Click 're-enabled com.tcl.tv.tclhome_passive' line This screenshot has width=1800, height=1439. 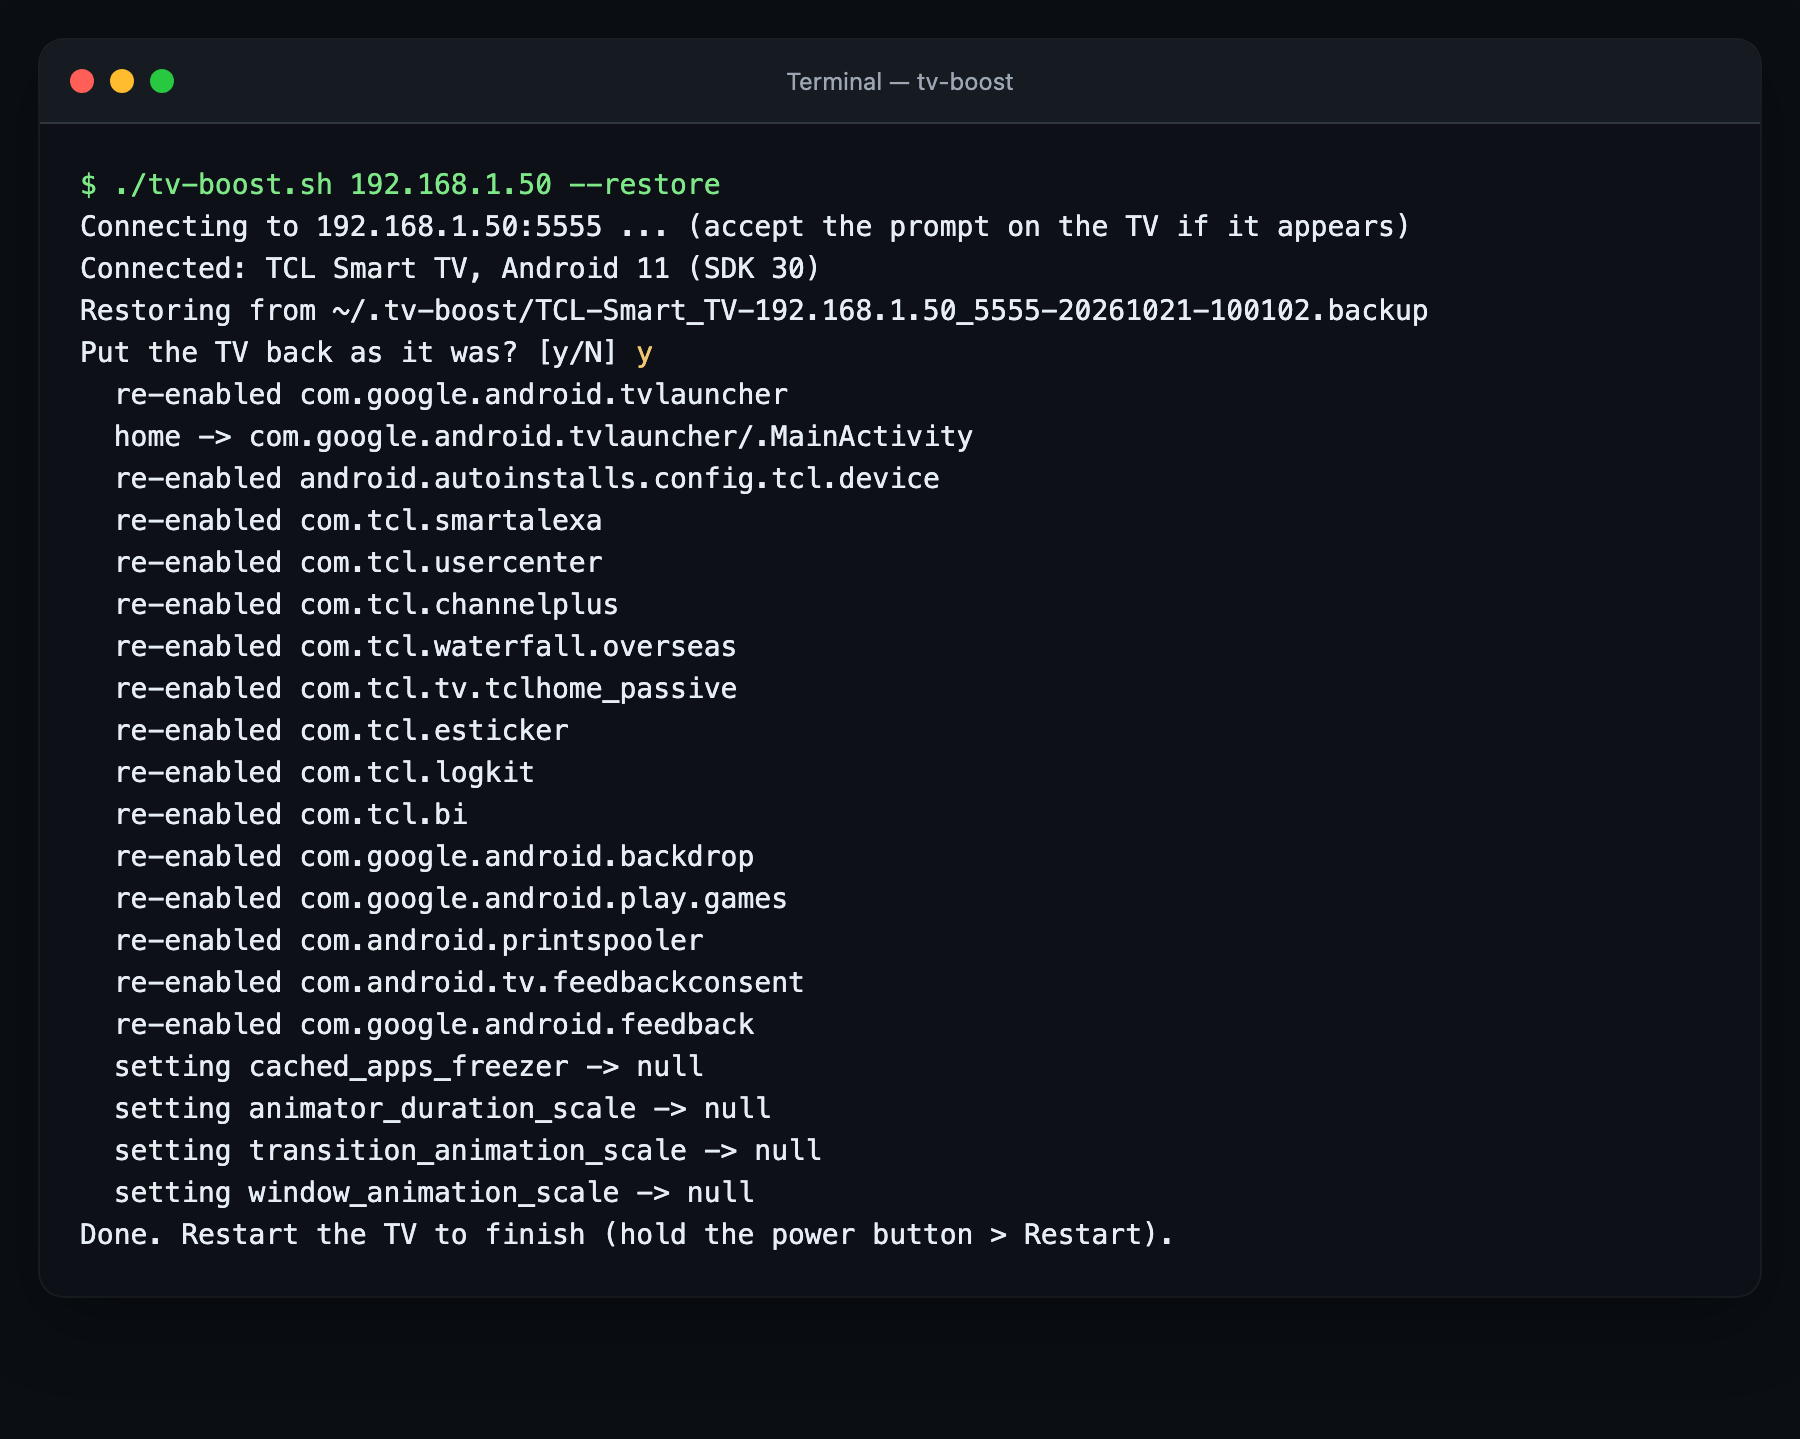click(x=425, y=689)
